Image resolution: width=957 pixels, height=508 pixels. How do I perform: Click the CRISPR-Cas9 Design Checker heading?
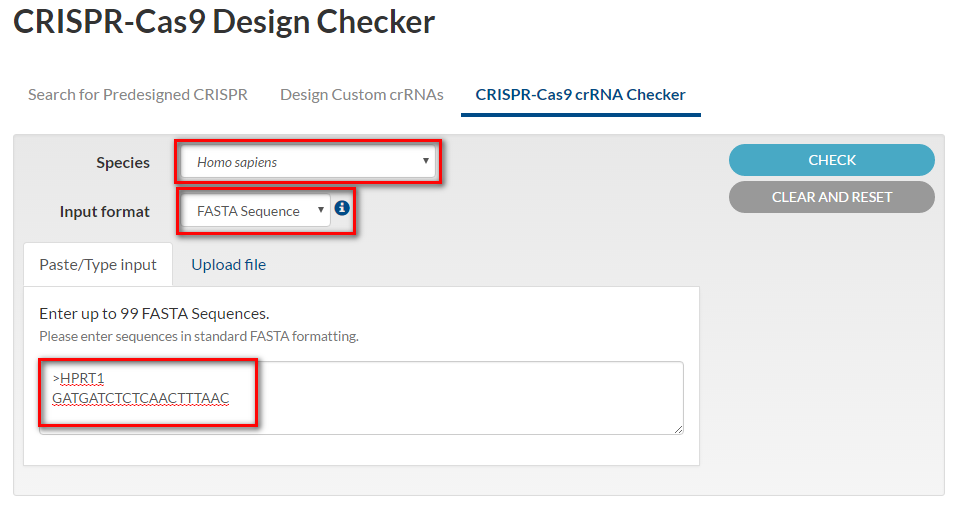pyautogui.click(x=224, y=22)
